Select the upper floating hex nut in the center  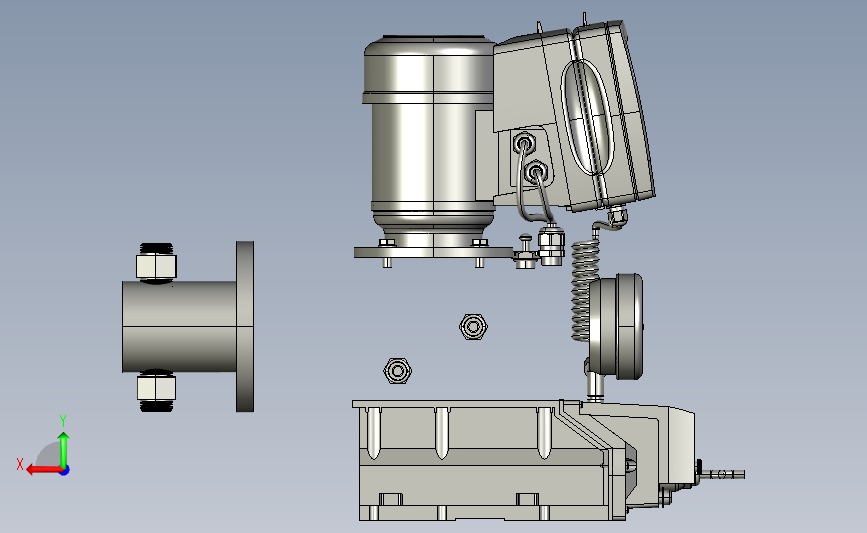[x=473, y=327]
